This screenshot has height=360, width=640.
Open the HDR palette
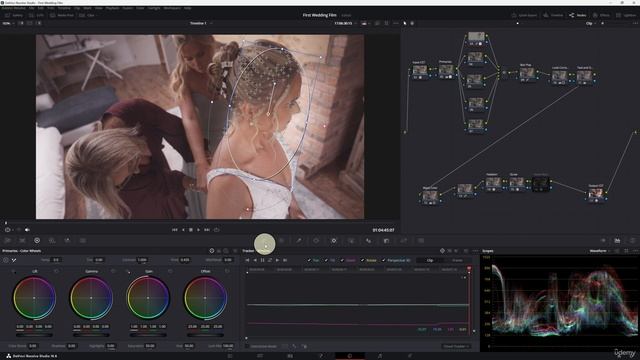coord(52,241)
